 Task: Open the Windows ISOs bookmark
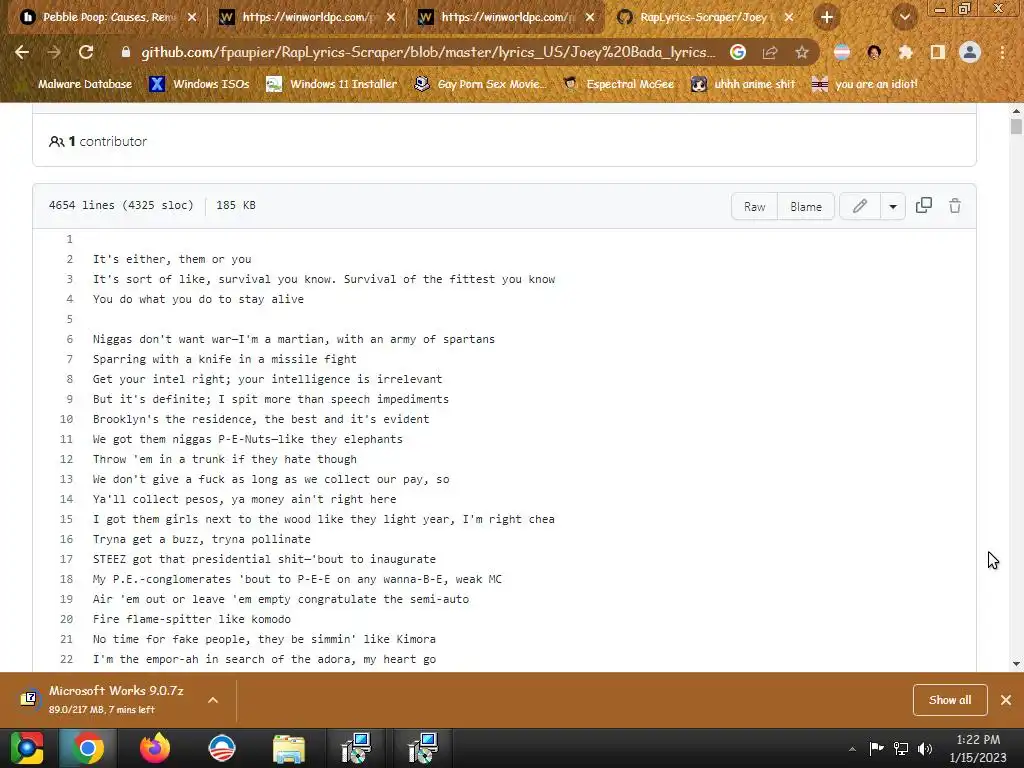click(x=199, y=84)
